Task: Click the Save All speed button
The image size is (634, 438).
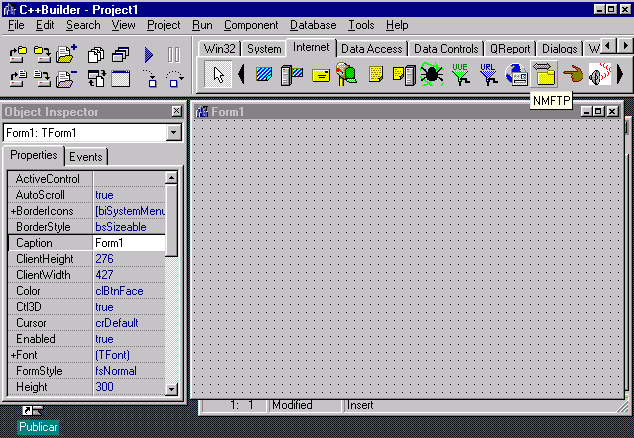Action: pos(42,55)
